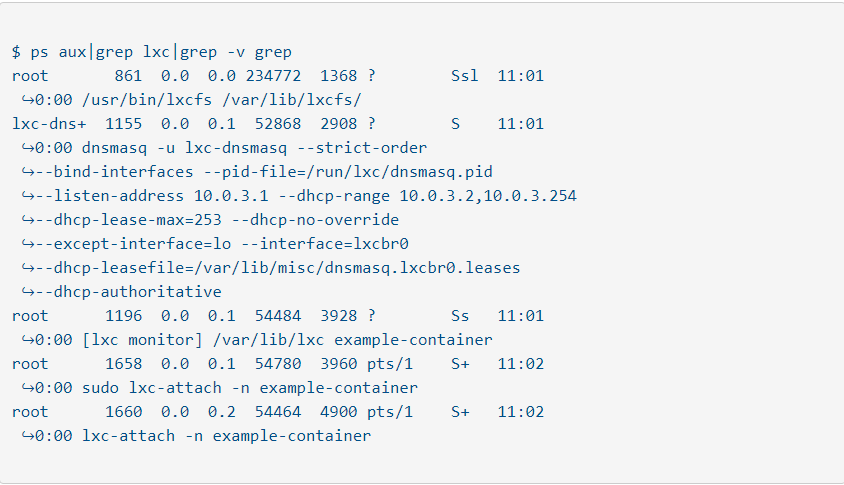Click the '--dhcp-range 10.0.3.2,10.0.3.254' text

427,196
